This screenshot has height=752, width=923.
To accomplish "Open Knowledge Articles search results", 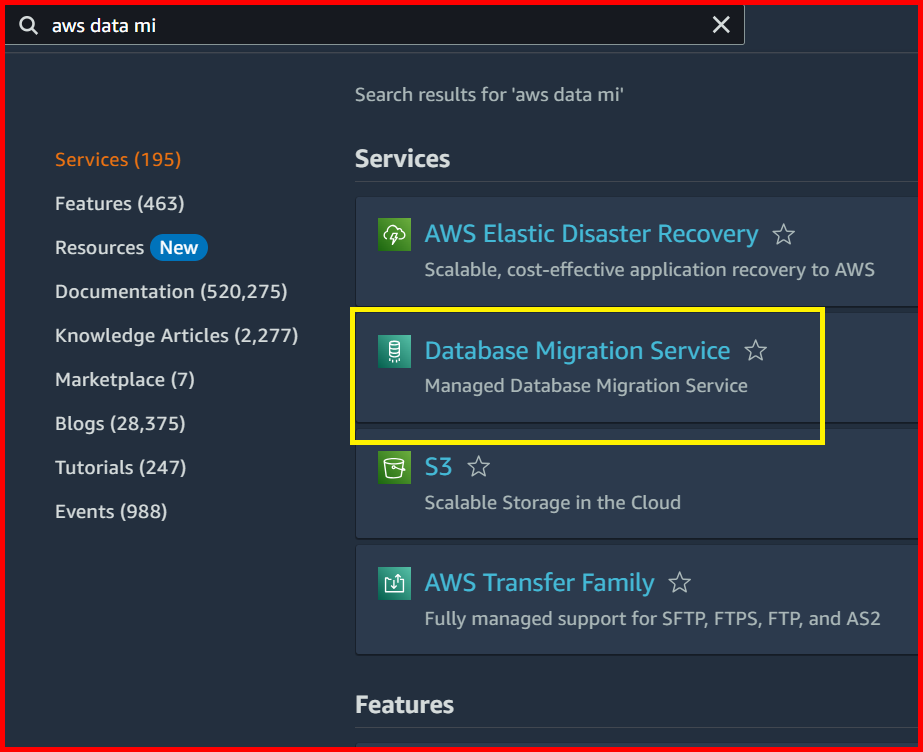I will 176,335.
